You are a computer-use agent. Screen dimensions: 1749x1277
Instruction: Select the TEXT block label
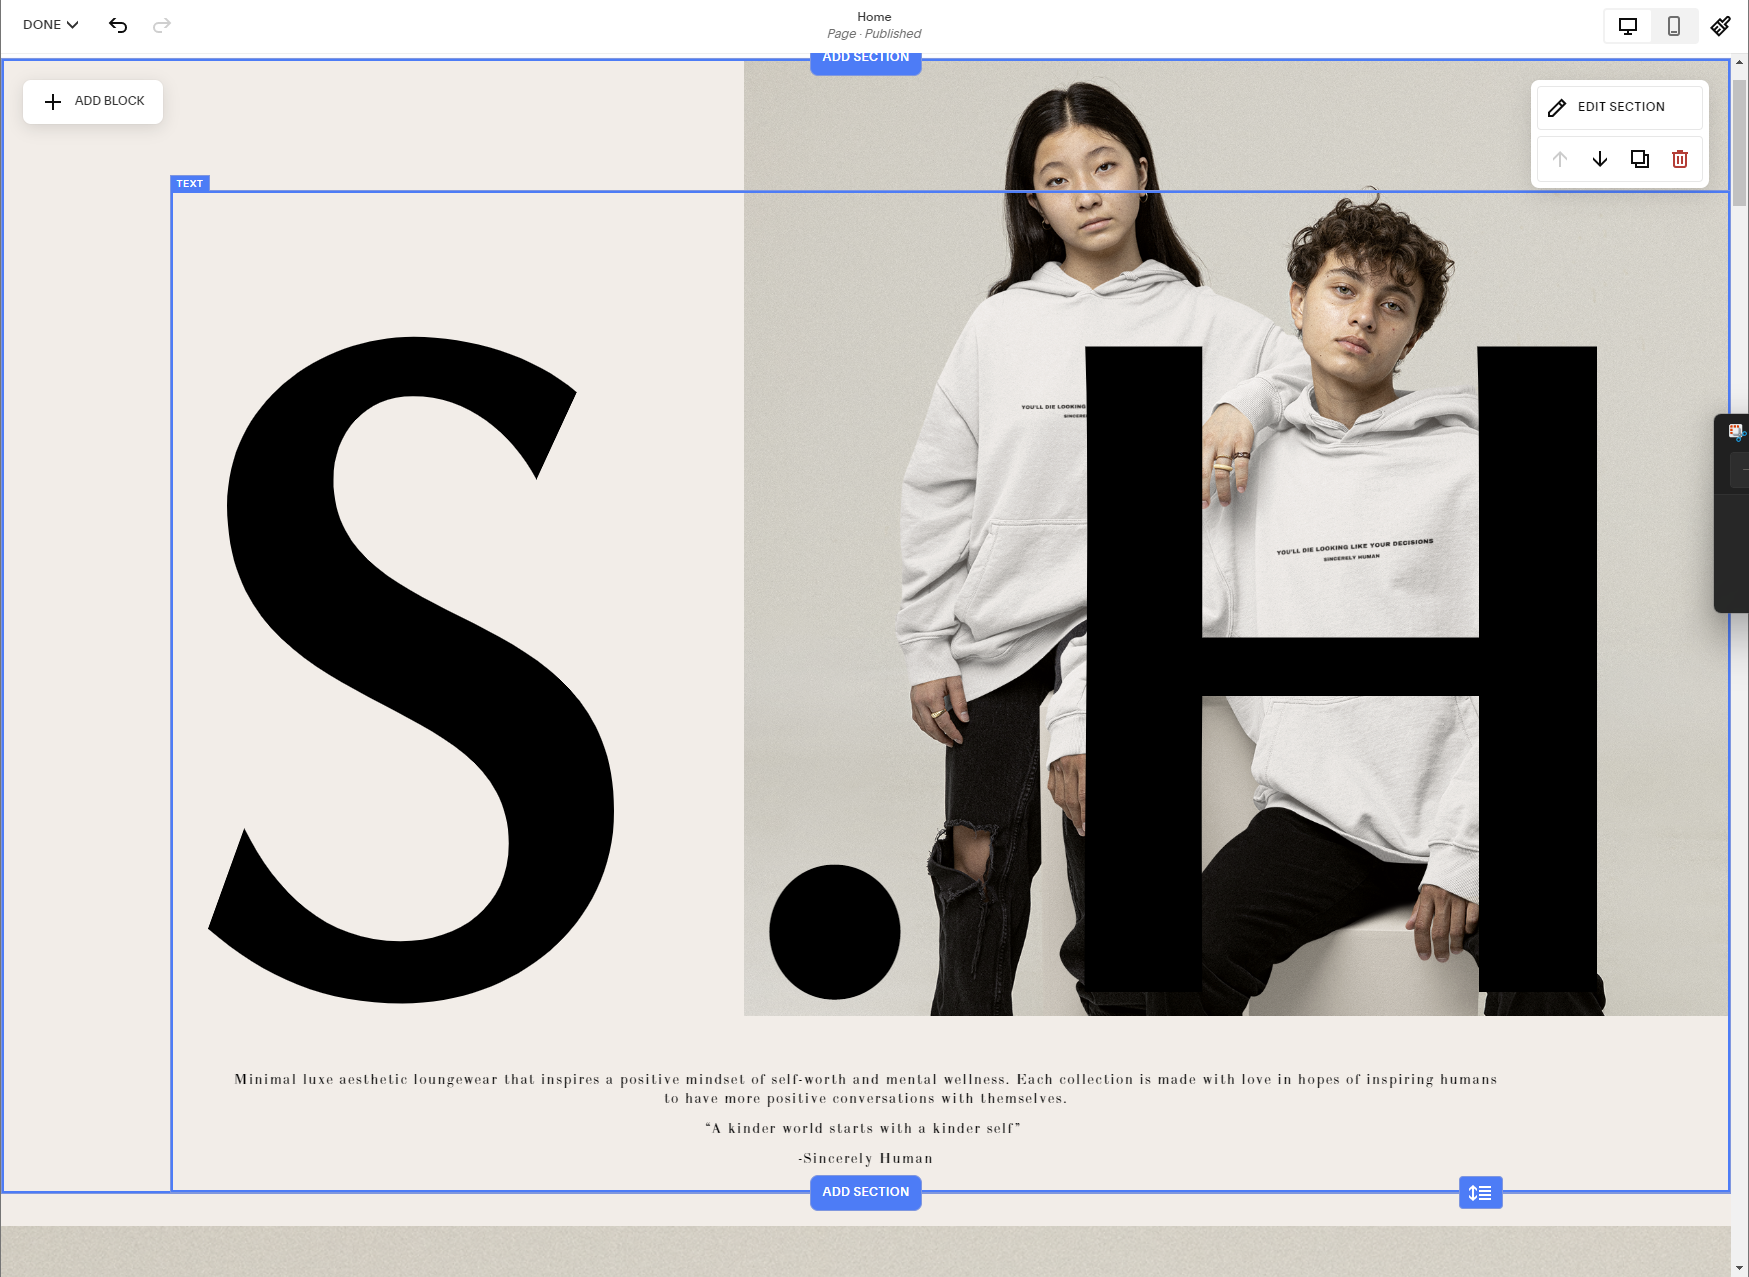(x=190, y=183)
